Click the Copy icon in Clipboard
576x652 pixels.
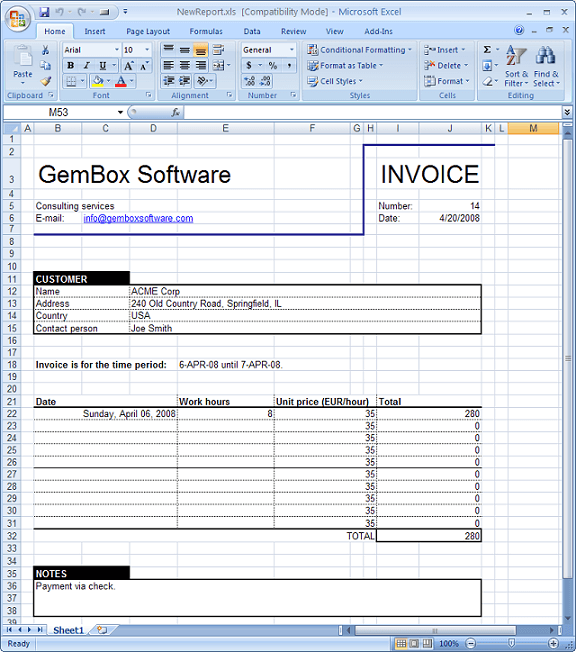45,65
